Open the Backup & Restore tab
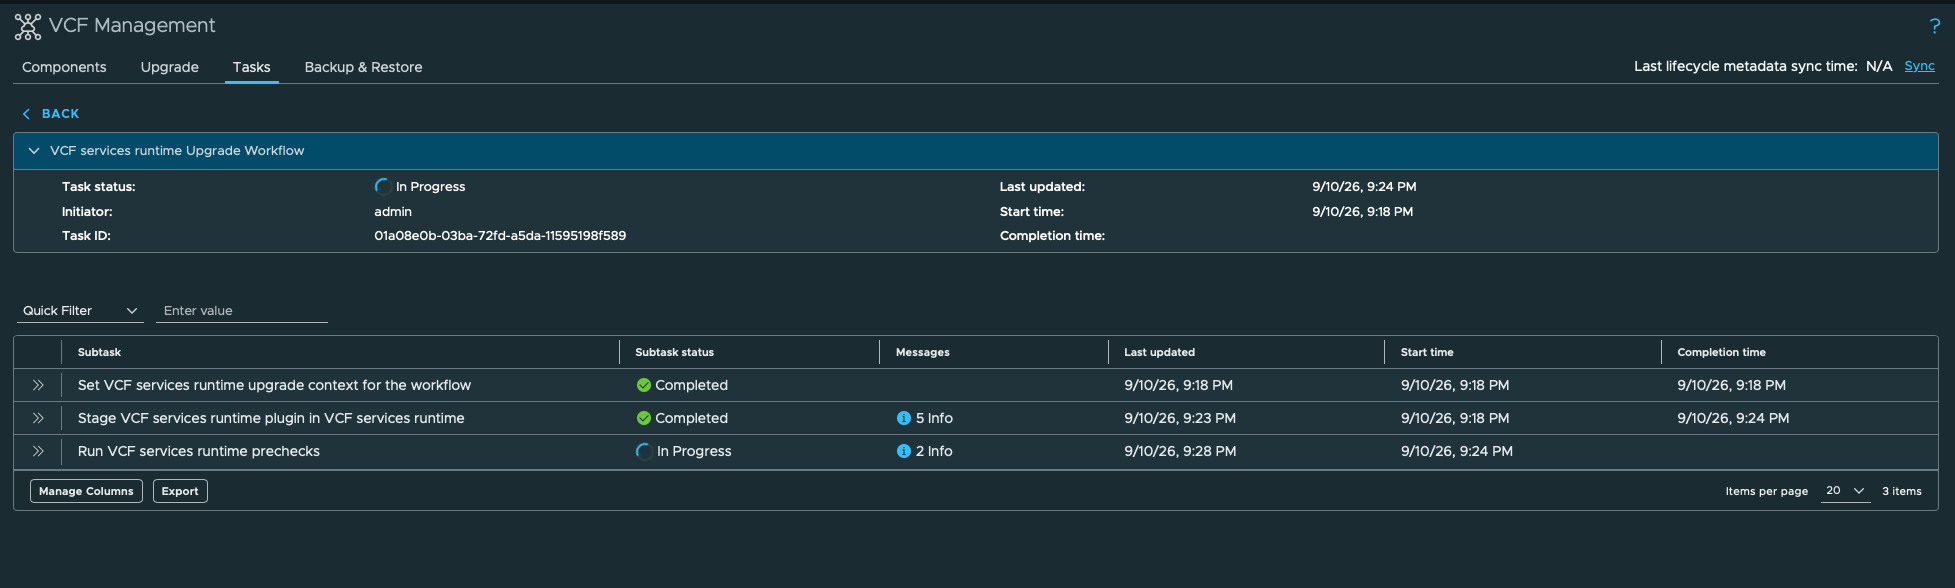Image resolution: width=1955 pixels, height=588 pixels. pos(364,67)
